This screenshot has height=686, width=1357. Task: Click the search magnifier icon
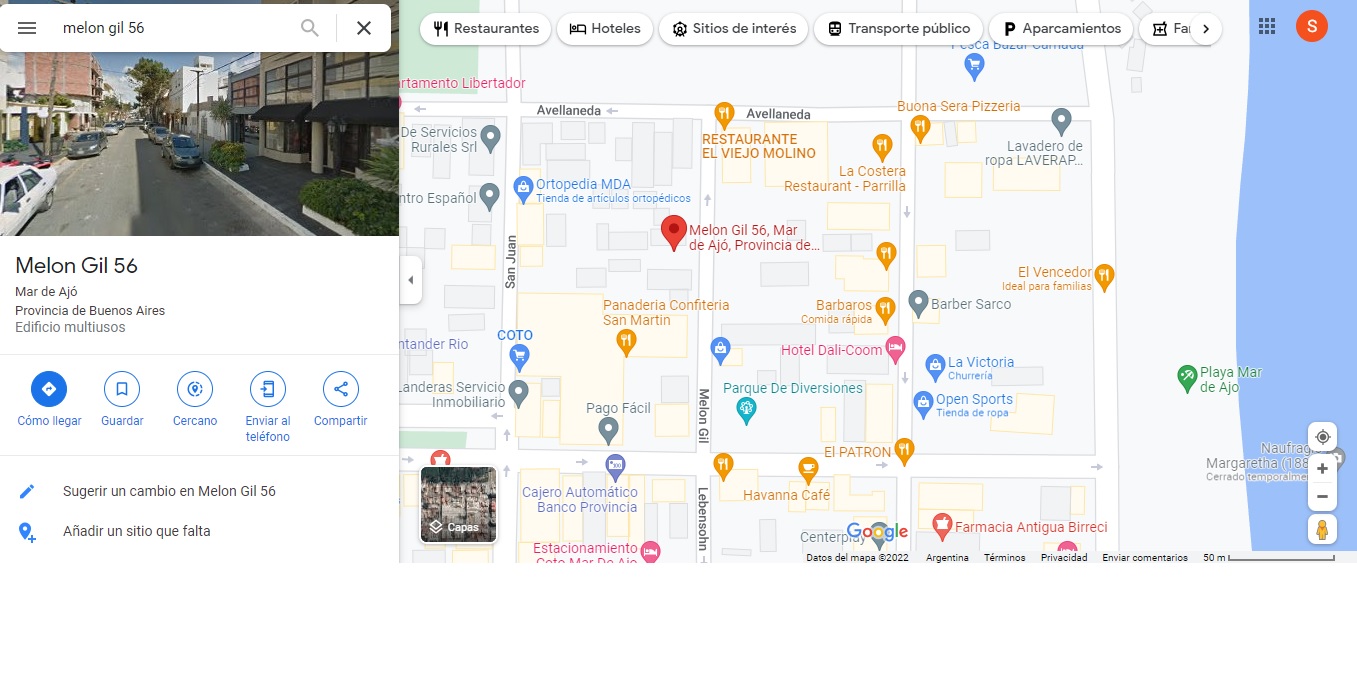click(x=310, y=28)
